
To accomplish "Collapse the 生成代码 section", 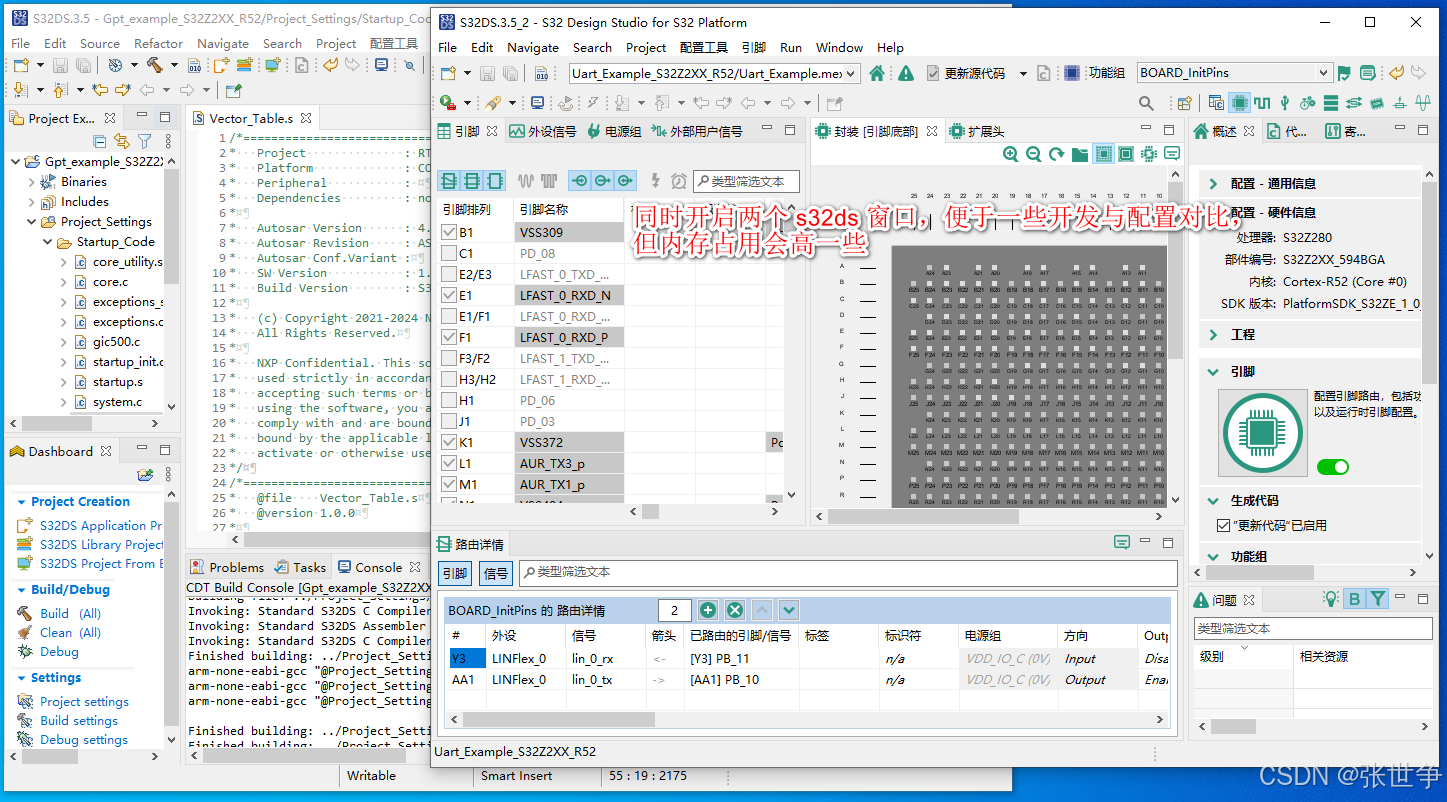I will coord(1213,501).
